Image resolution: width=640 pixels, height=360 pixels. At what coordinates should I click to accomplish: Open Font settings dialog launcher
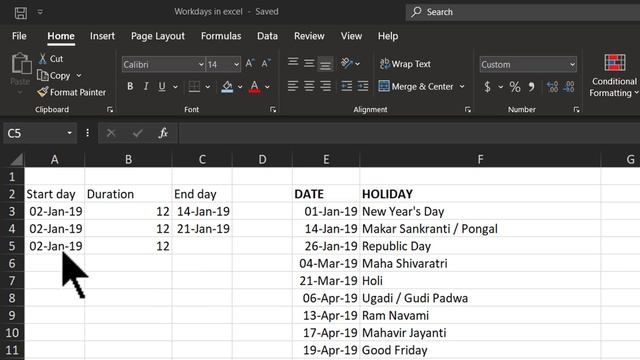click(x=273, y=109)
